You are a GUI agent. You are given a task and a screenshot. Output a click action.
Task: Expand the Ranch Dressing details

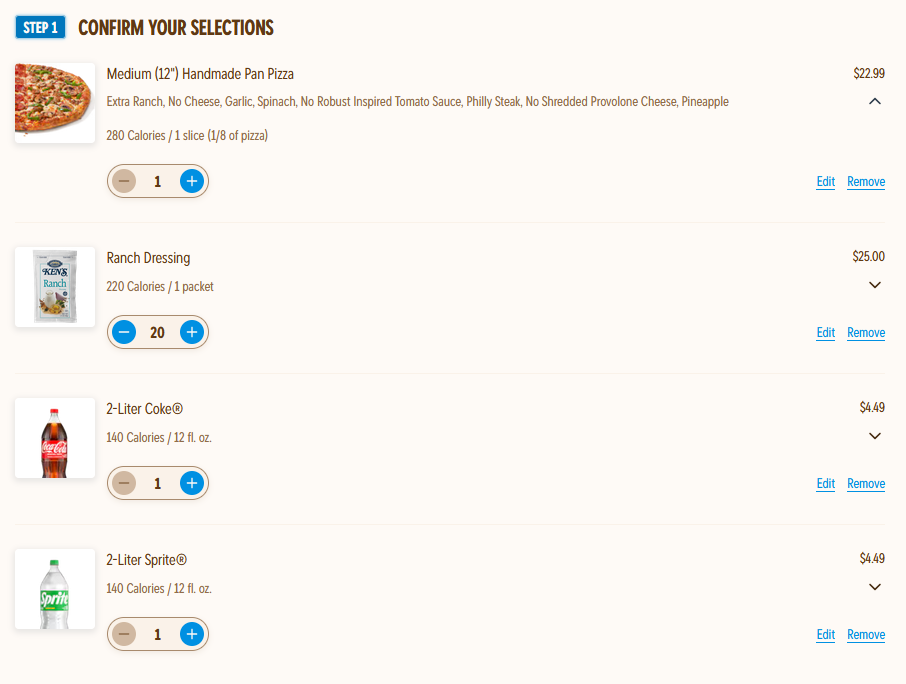click(875, 285)
